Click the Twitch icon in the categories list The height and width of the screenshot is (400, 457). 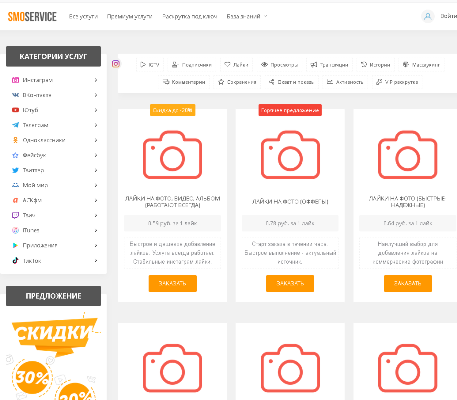pos(15,215)
